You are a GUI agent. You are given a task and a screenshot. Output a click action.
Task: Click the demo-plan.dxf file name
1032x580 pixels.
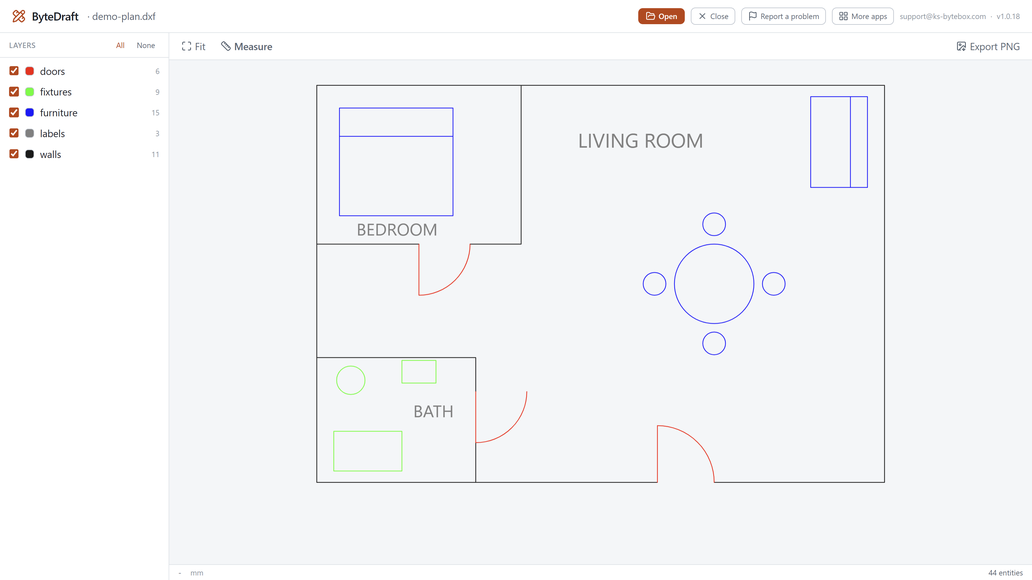[124, 16]
